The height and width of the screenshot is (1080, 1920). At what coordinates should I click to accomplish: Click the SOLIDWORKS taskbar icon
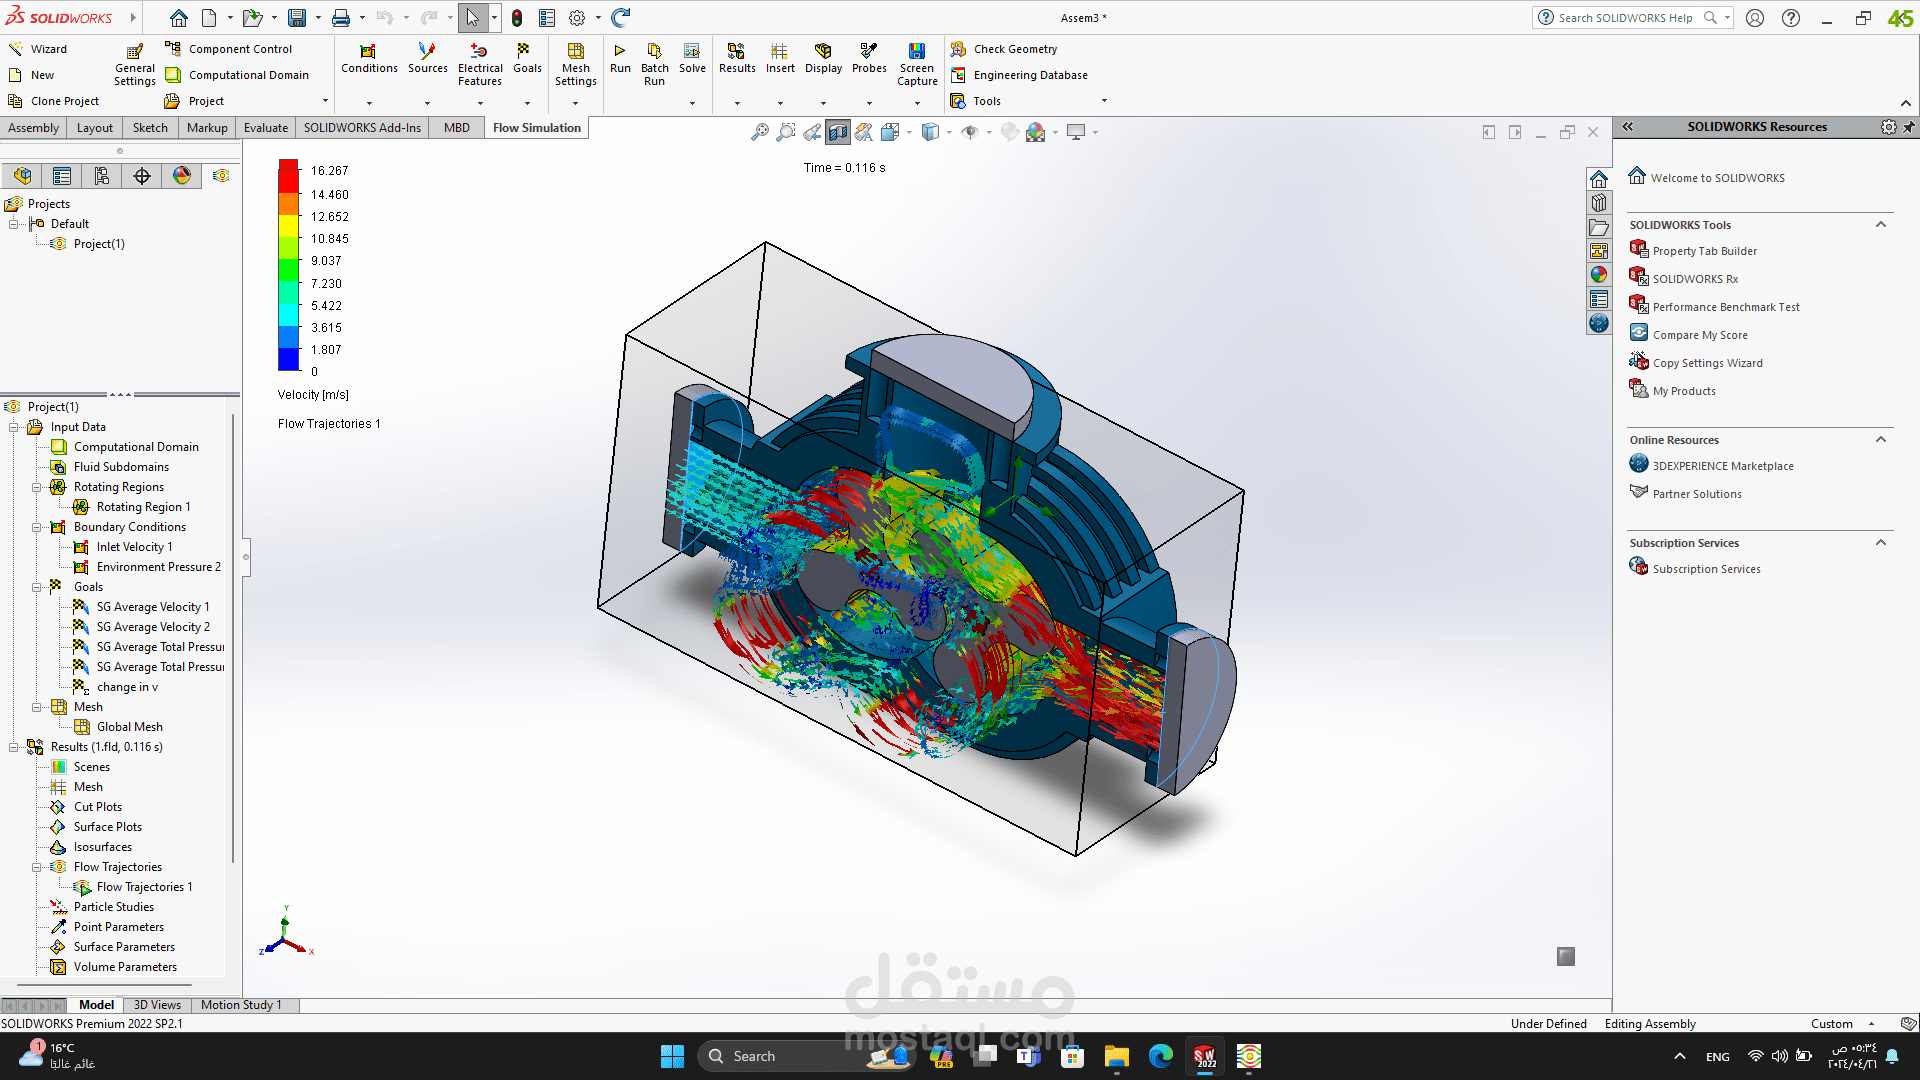[1205, 1056]
